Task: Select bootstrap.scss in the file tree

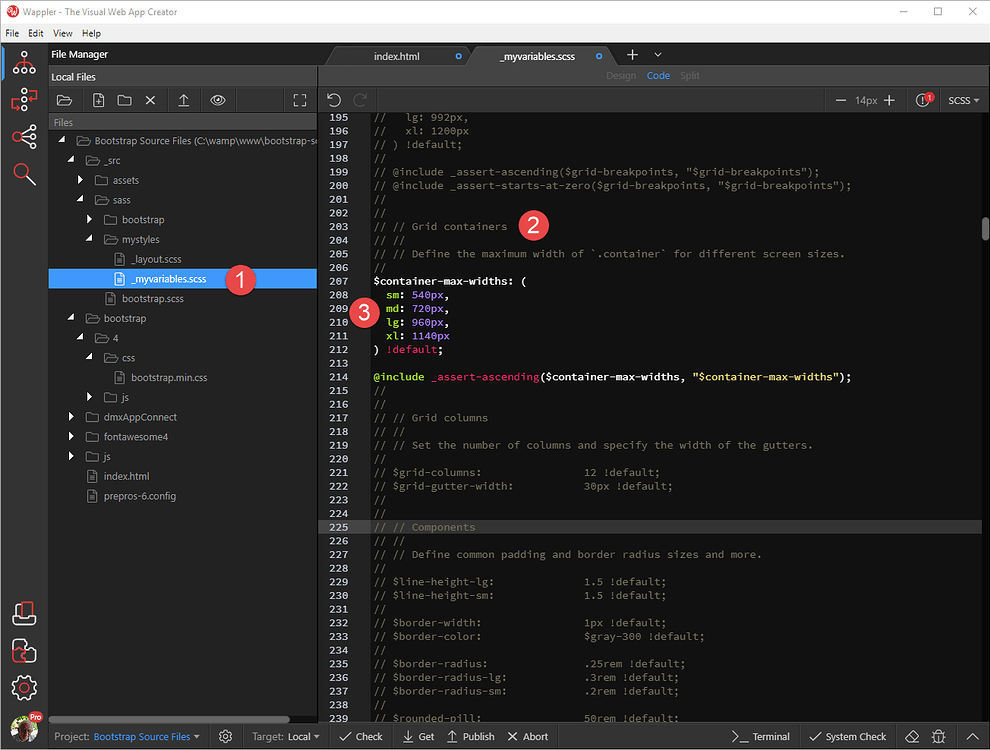Action: pos(153,298)
